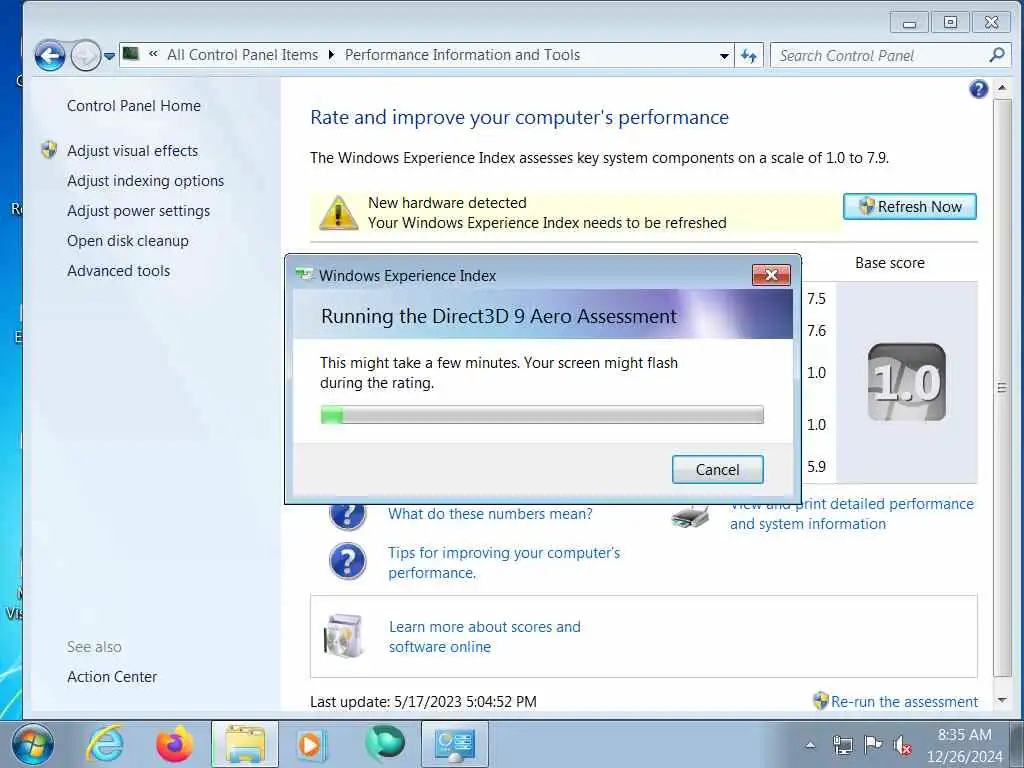Image resolution: width=1024 pixels, height=768 pixels.
Task: Open Windows Media Player on taskbar
Action: [x=310, y=744]
